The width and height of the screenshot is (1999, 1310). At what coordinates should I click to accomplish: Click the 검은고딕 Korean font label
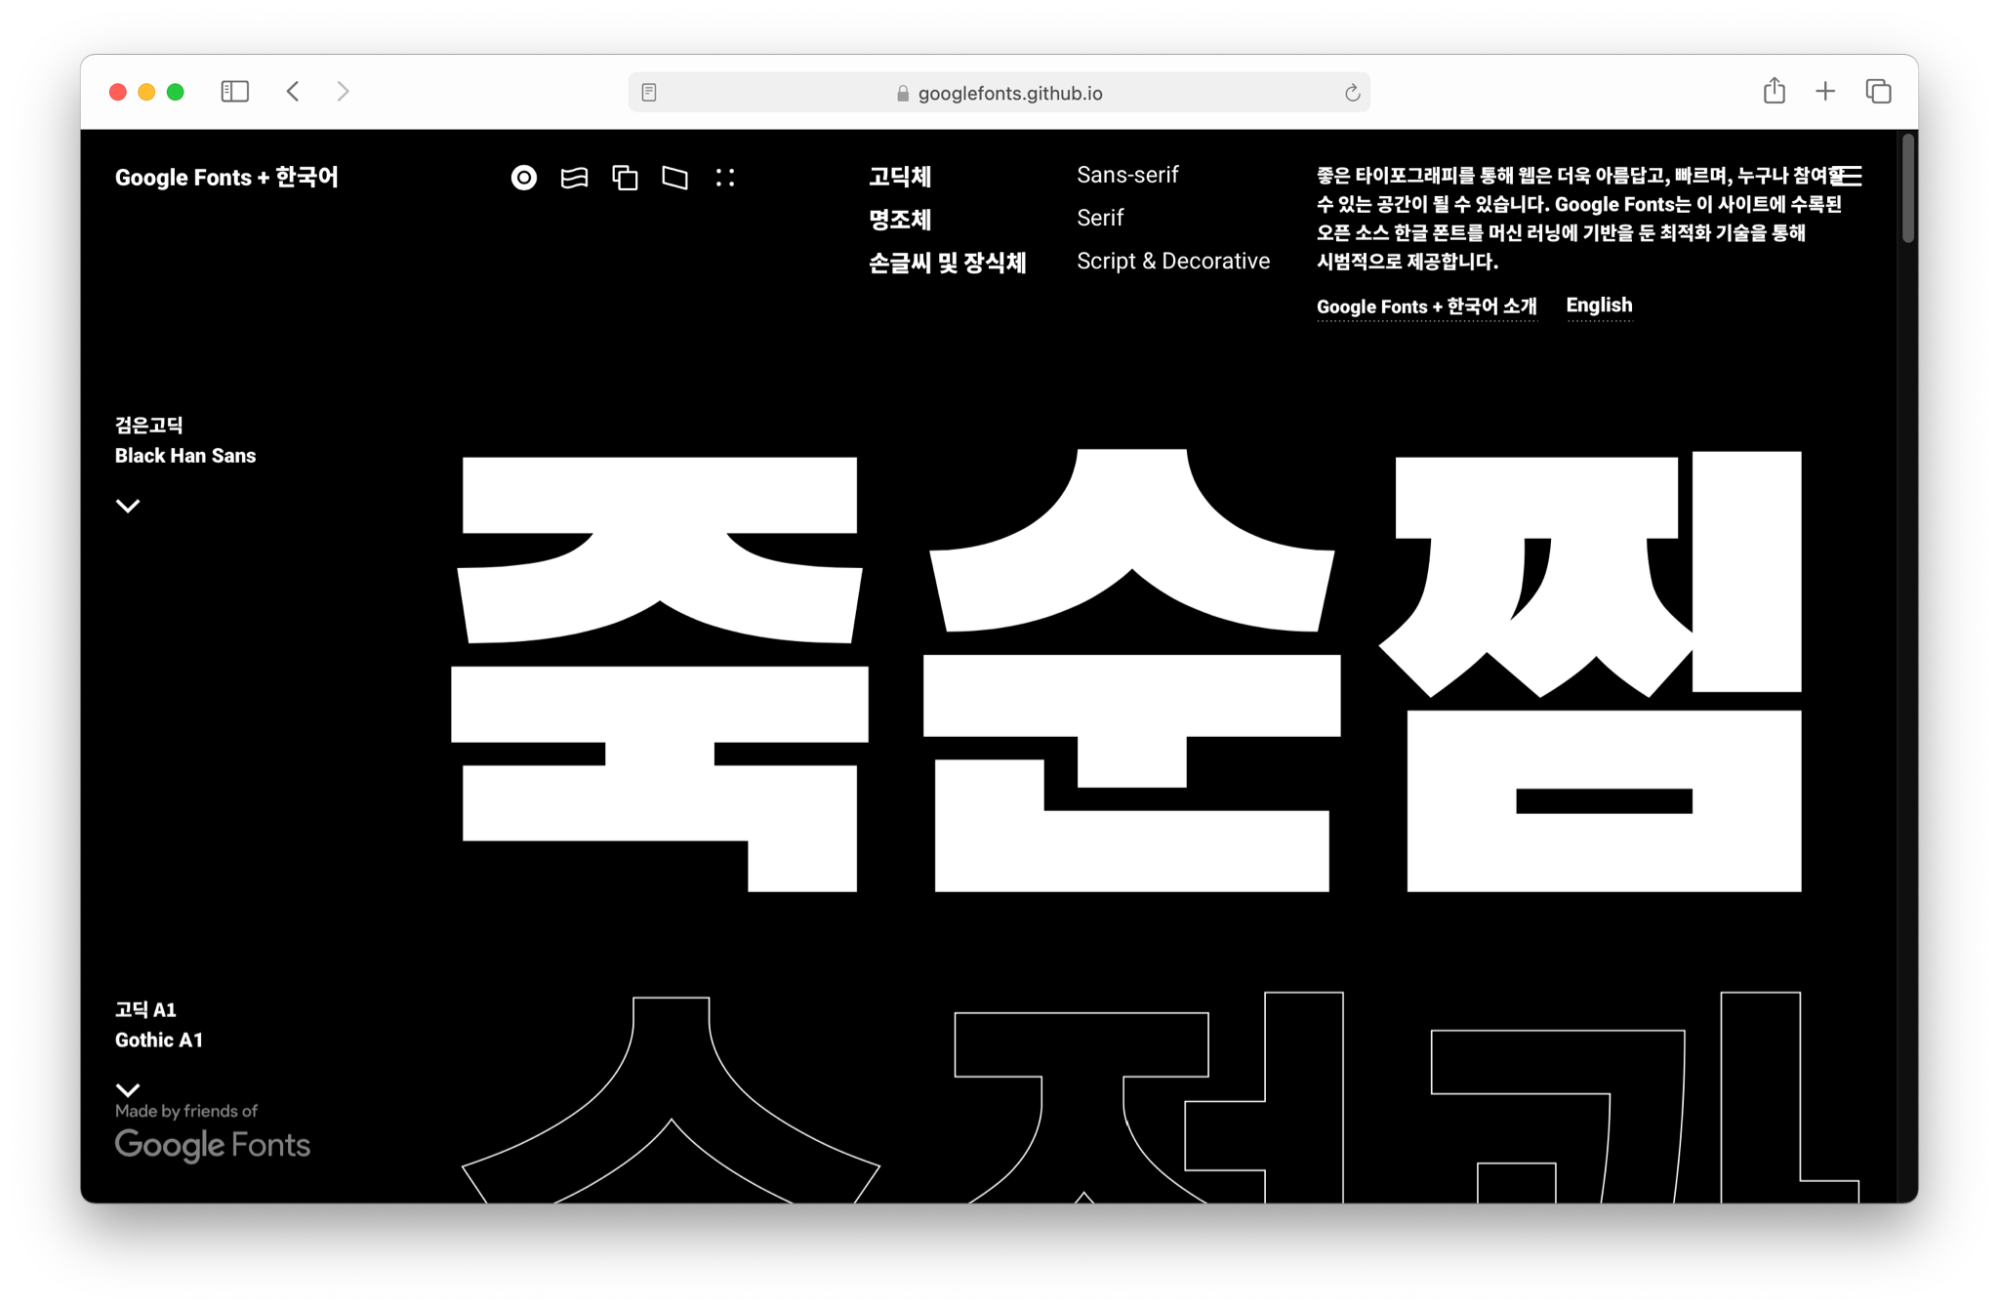[149, 426]
